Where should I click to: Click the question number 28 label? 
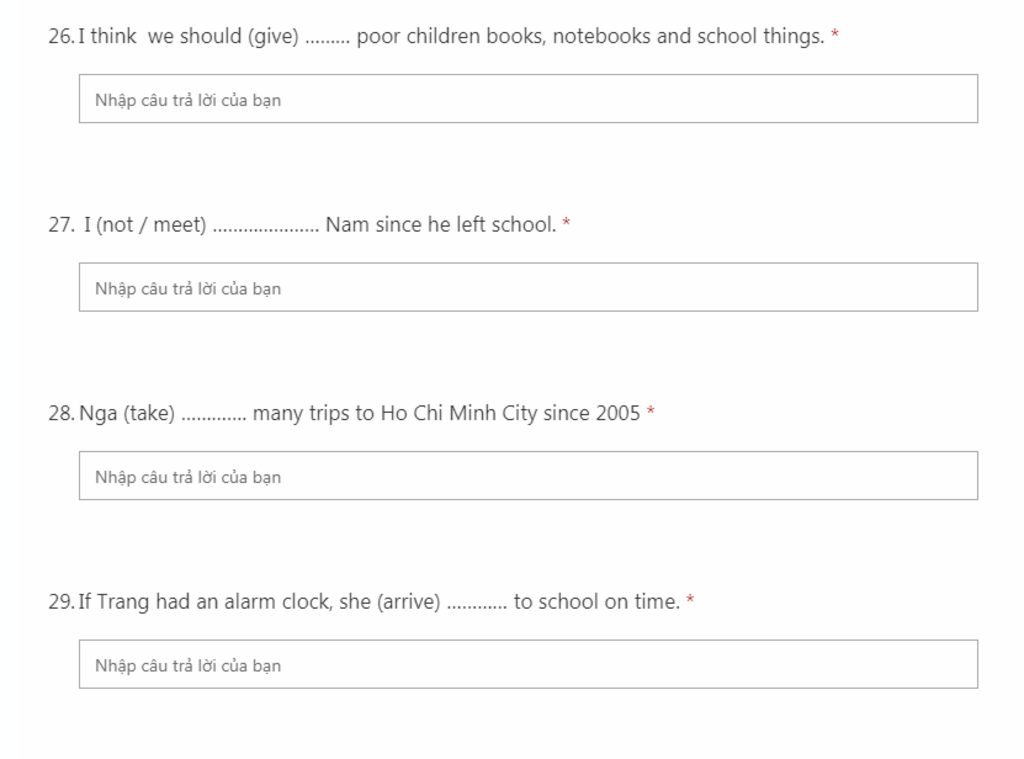pyautogui.click(x=61, y=413)
